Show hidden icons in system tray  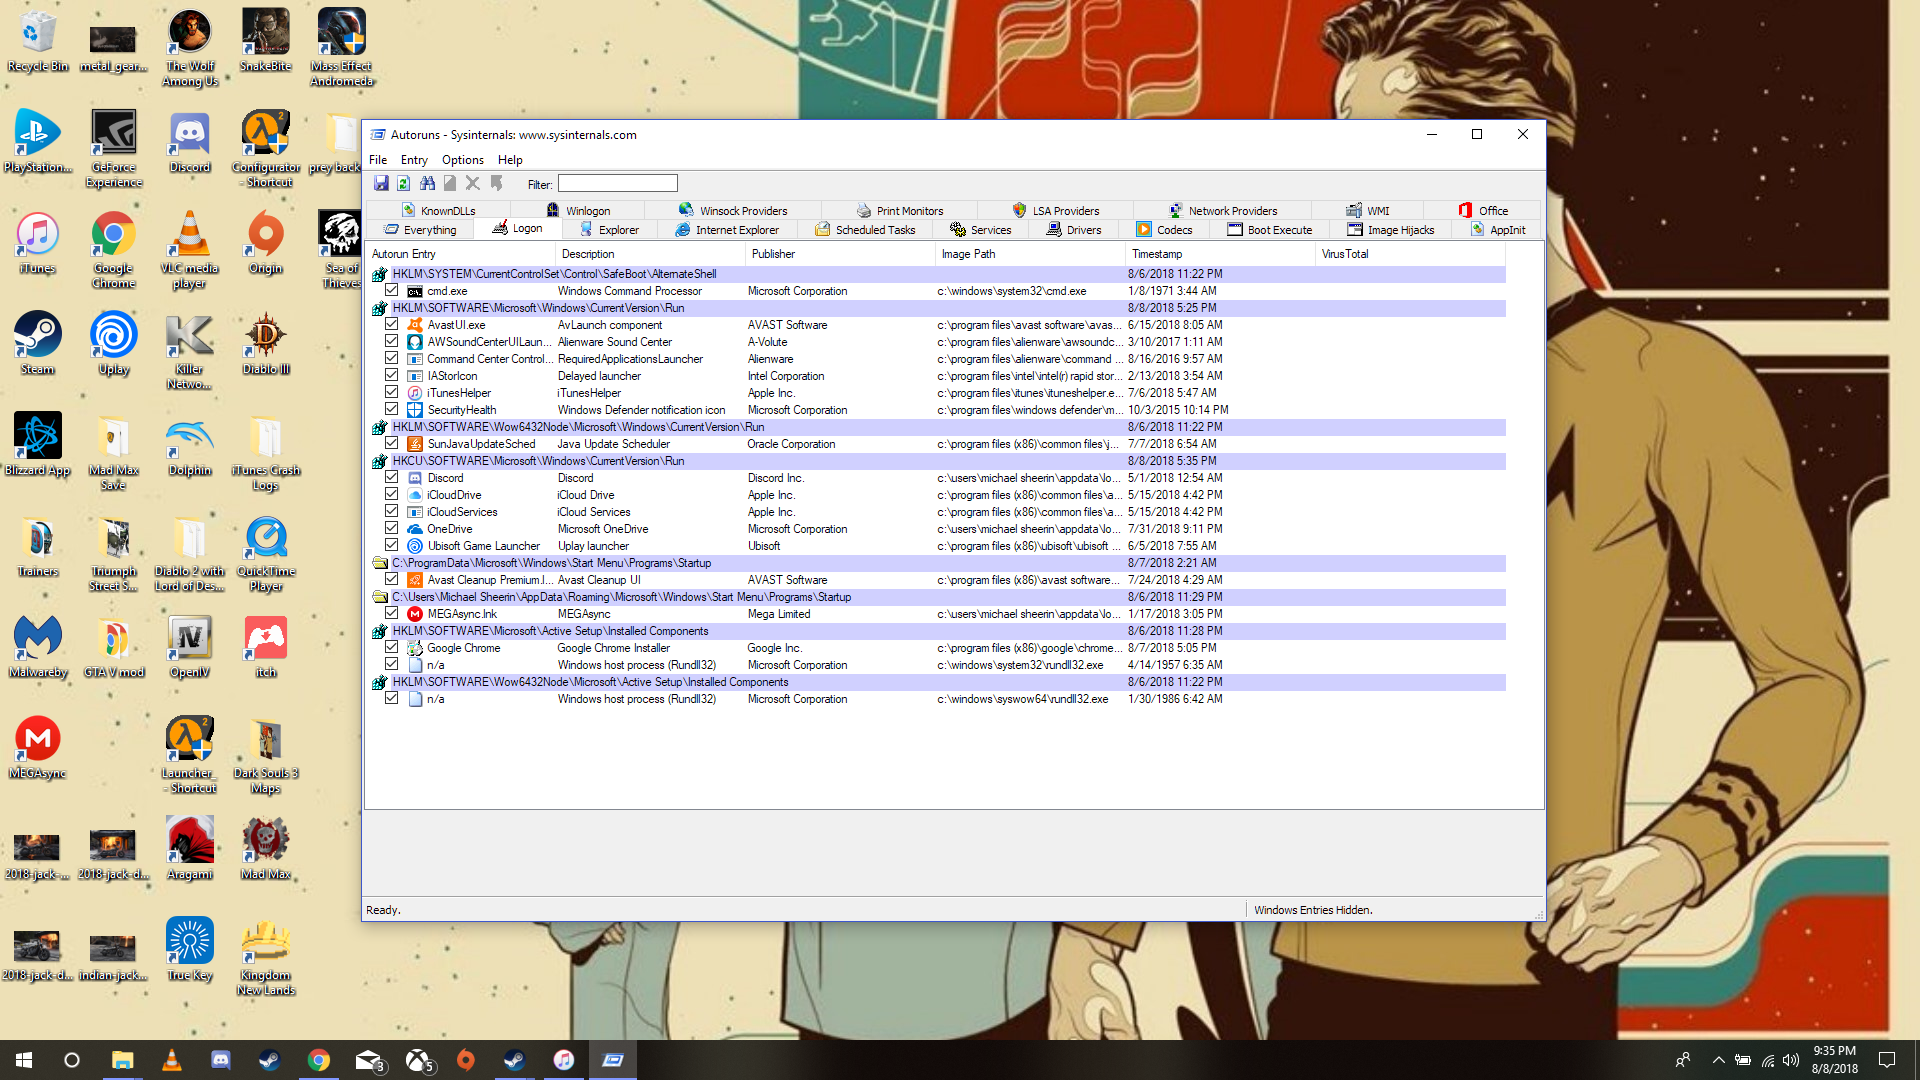click(1718, 1060)
